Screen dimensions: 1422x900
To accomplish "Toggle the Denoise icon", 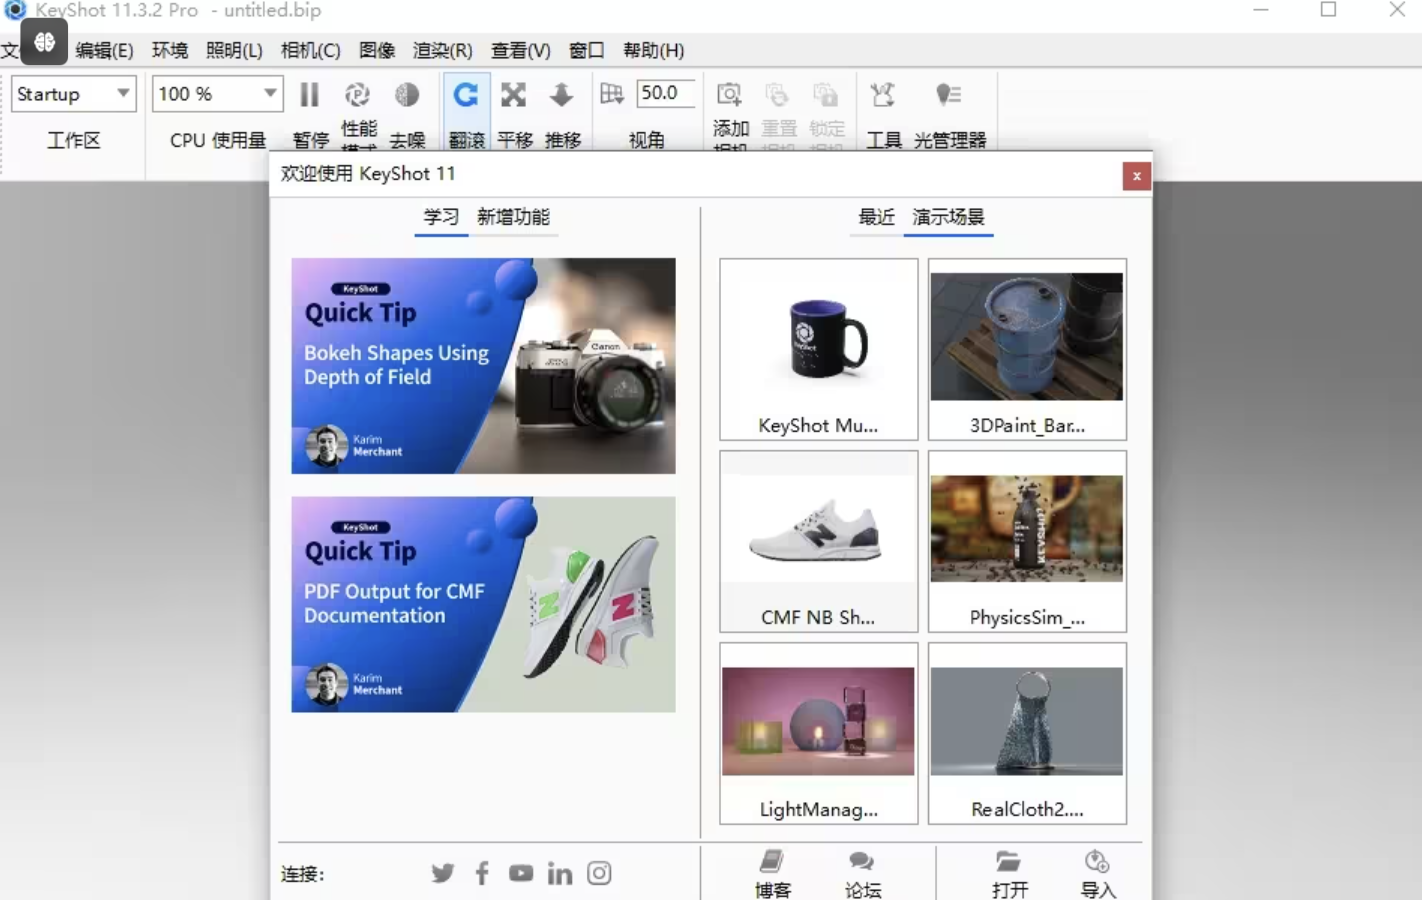I will point(407,95).
